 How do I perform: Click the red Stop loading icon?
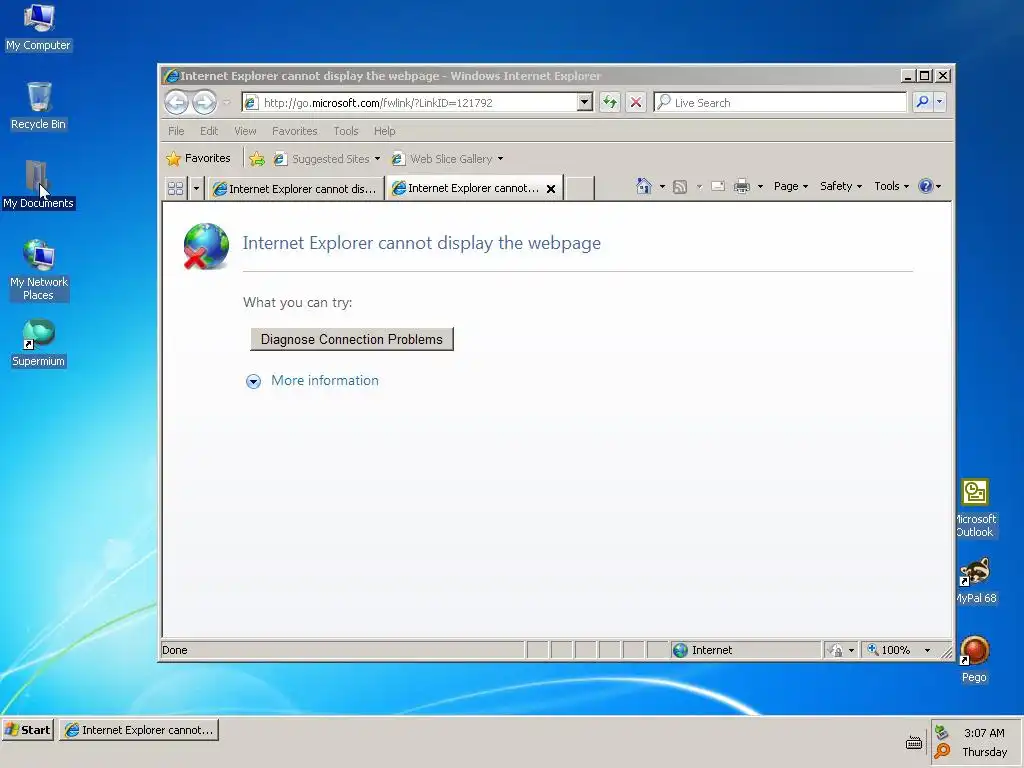pyautogui.click(x=635, y=102)
